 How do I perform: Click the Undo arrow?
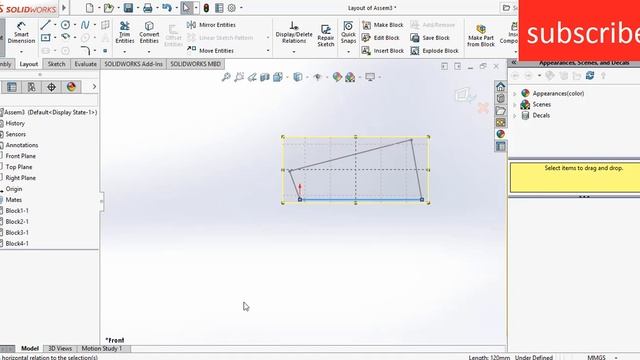click(167, 8)
